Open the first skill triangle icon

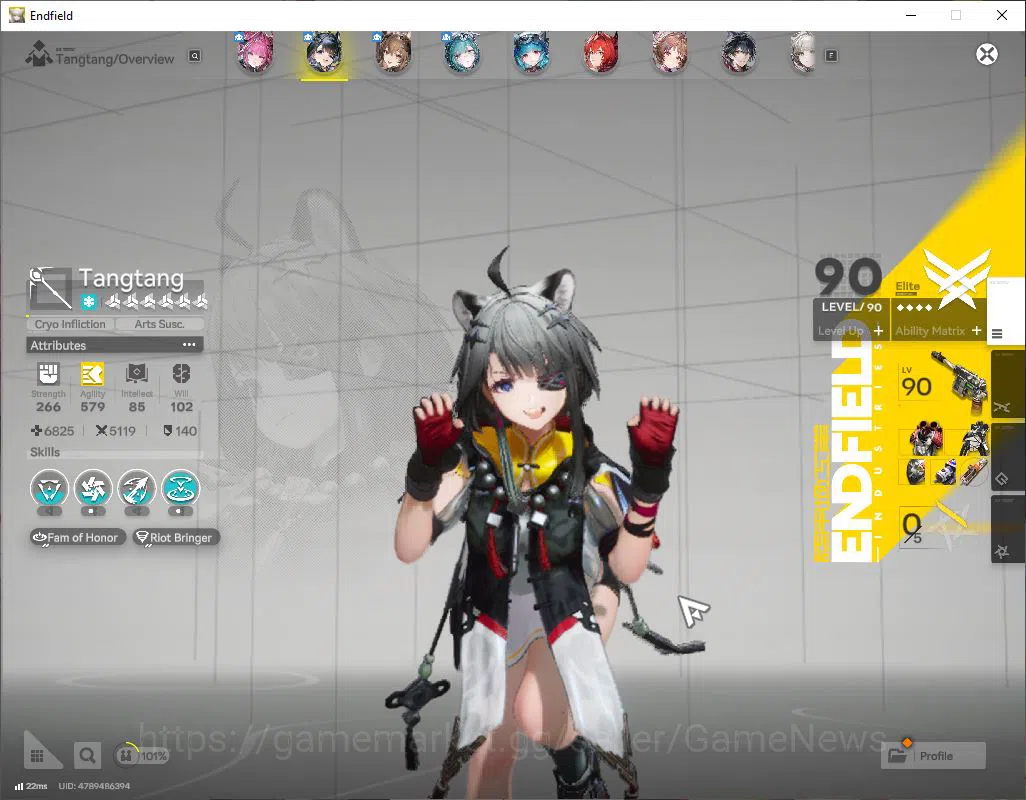coord(49,489)
